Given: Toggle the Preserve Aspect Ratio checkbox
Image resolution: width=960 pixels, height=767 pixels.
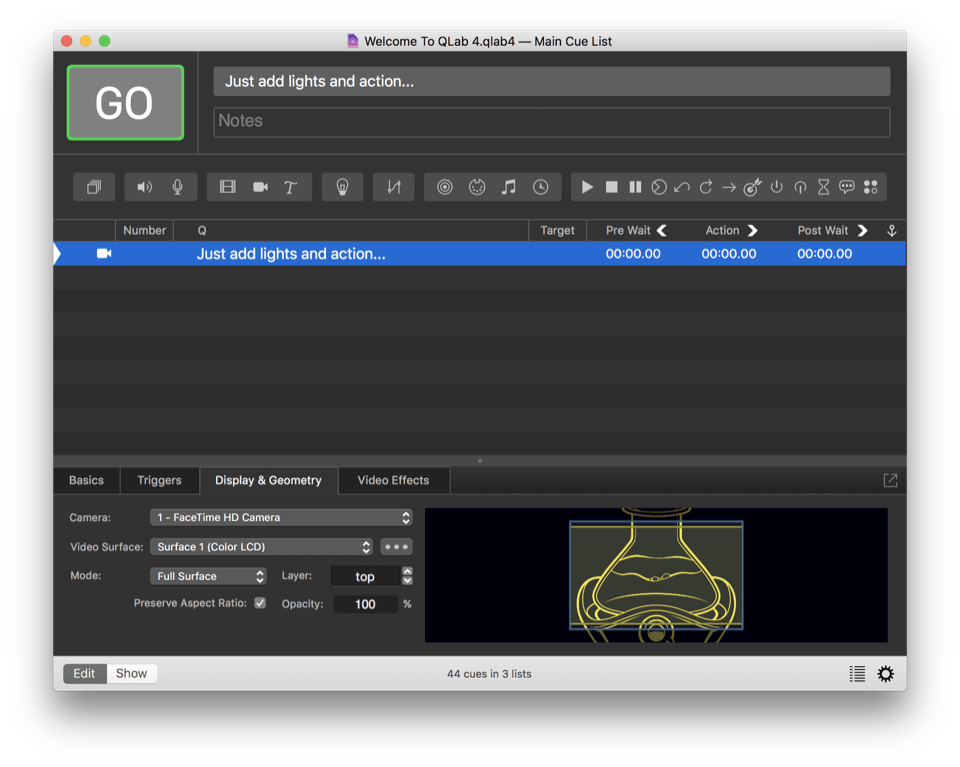Looking at the screenshot, I should (x=260, y=603).
